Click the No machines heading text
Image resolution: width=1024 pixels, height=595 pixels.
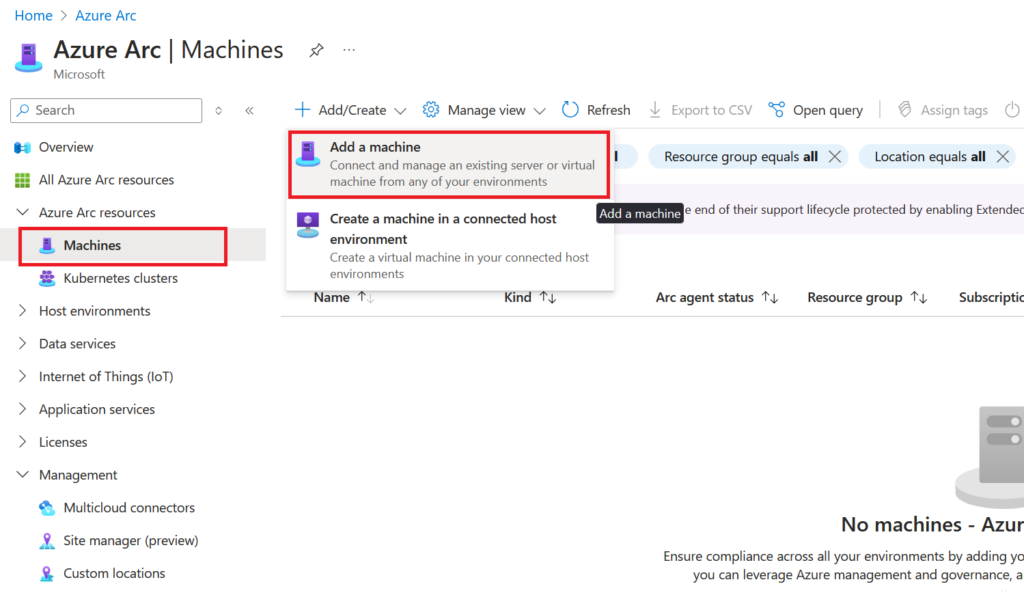933,524
